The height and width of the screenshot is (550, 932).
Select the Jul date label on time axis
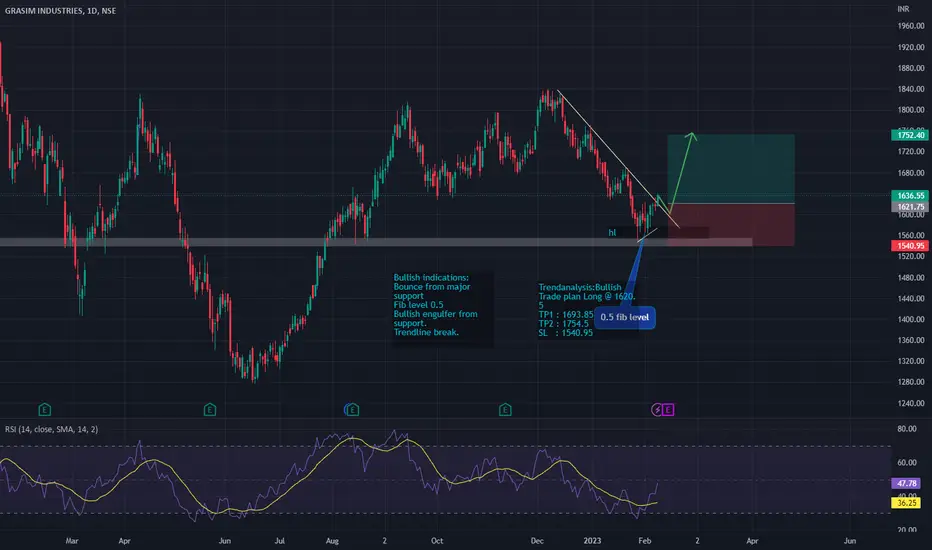click(279, 540)
